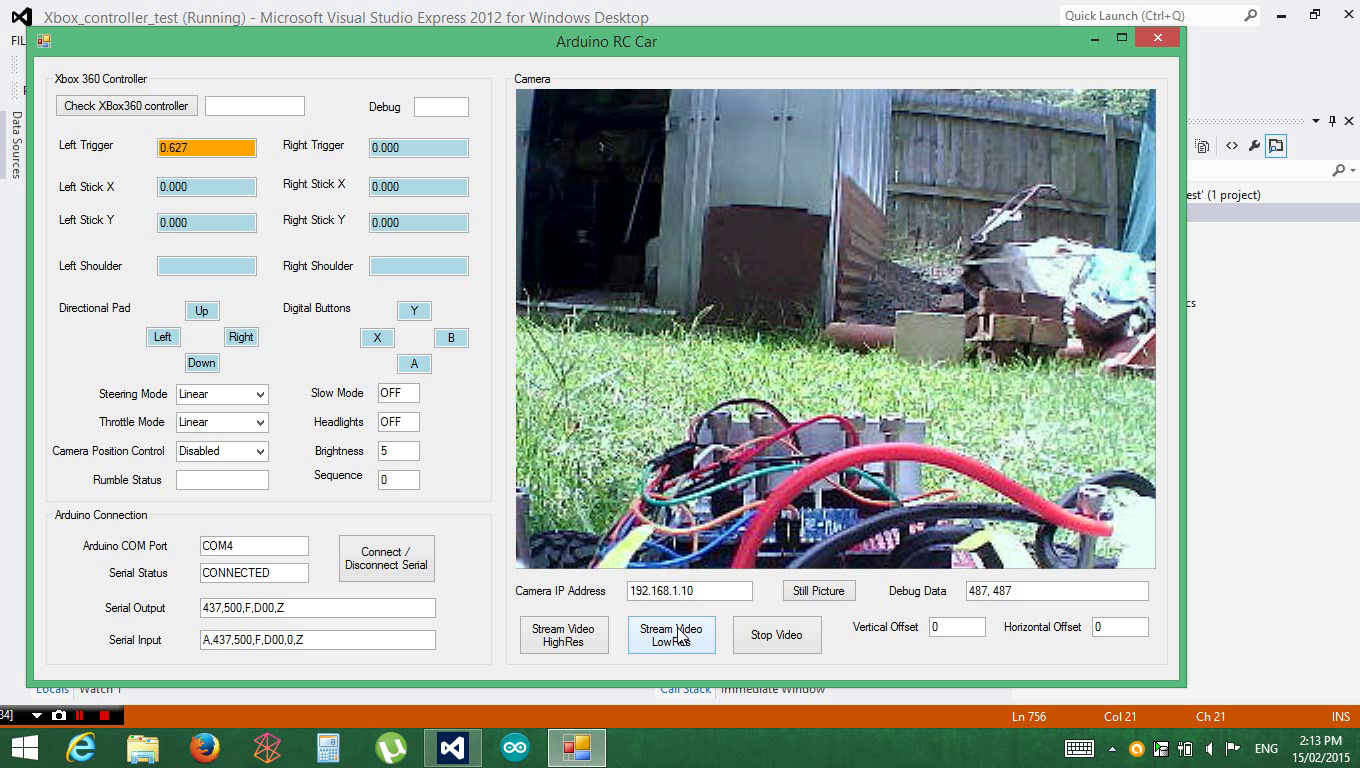Click the Stream Video HighRes button
Viewport: 1360px width, 768px height.
(563, 634)
